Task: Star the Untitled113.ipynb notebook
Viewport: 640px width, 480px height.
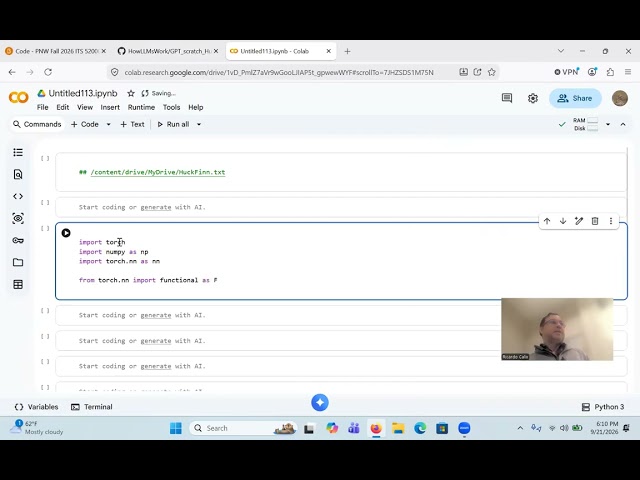Action: coord(131,93)
